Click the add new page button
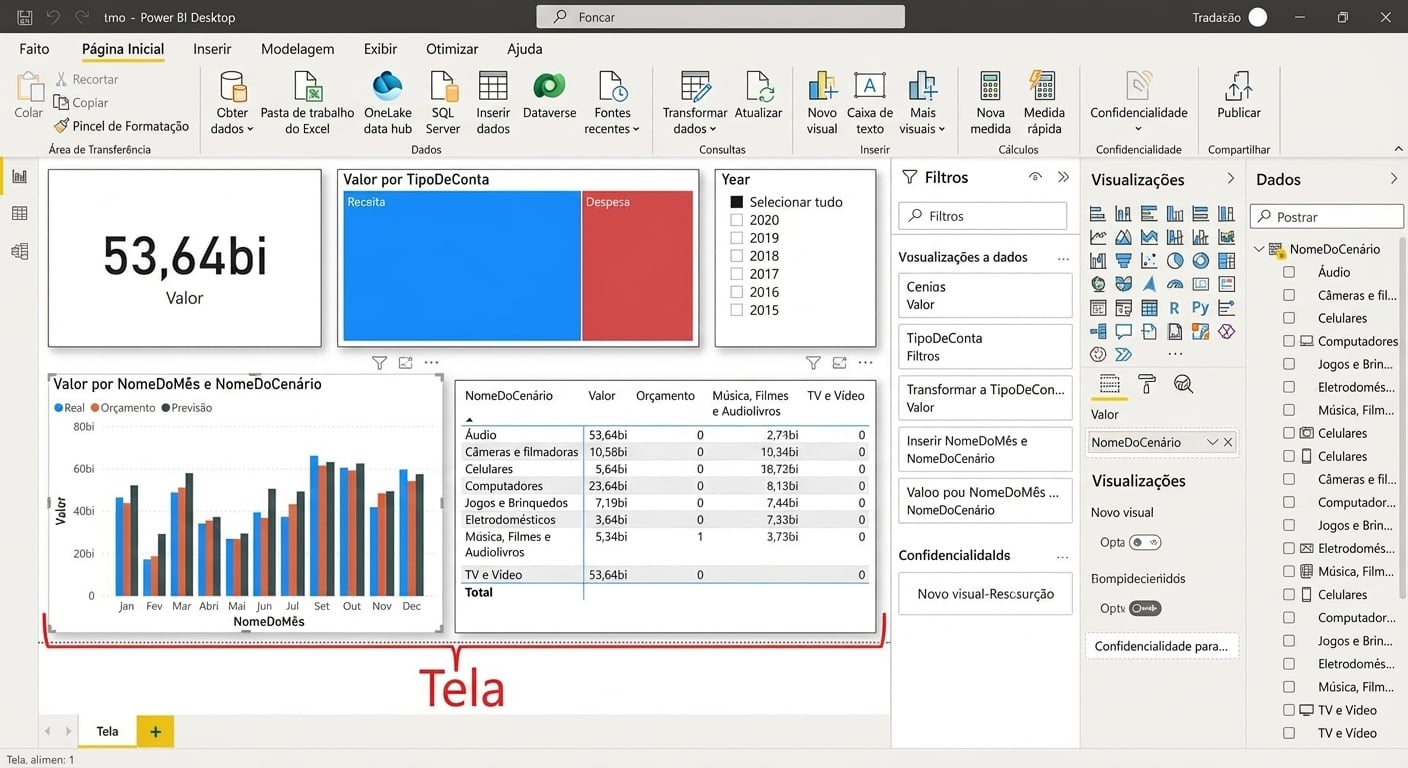 point(155,731)
